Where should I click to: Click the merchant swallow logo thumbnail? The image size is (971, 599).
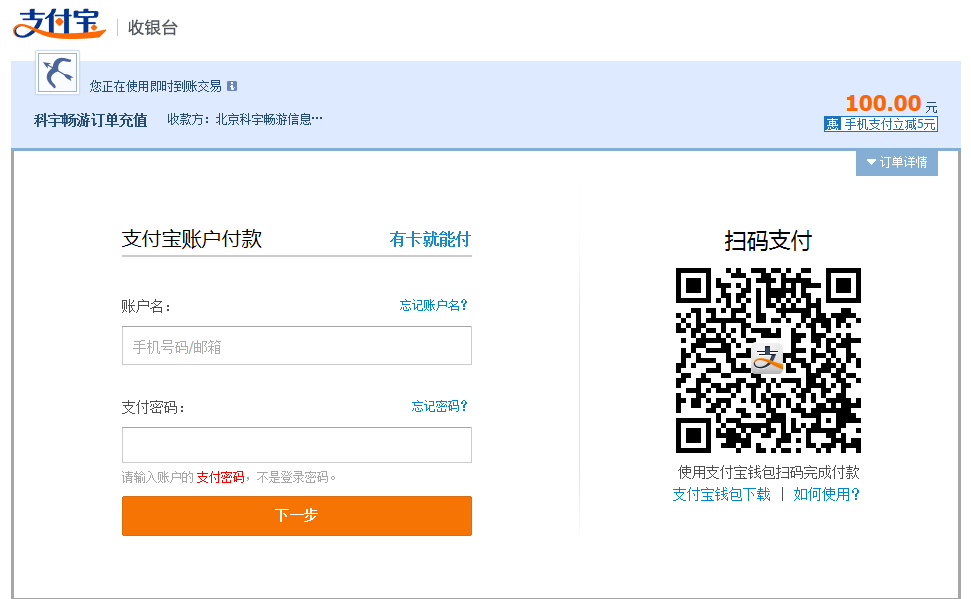coord(58,72)
